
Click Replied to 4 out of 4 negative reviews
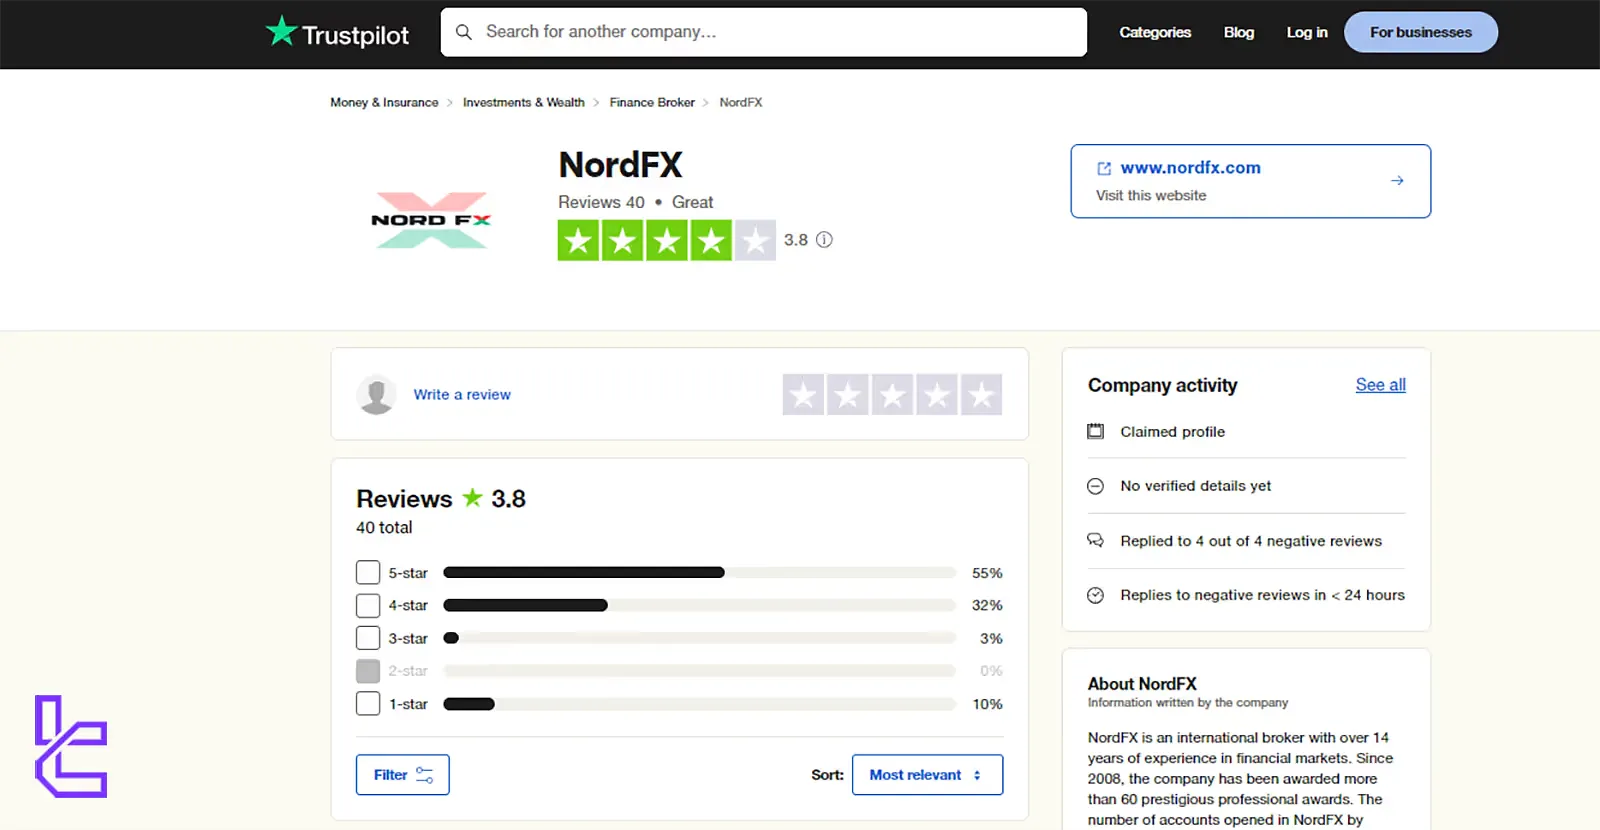coord(1251,541)
